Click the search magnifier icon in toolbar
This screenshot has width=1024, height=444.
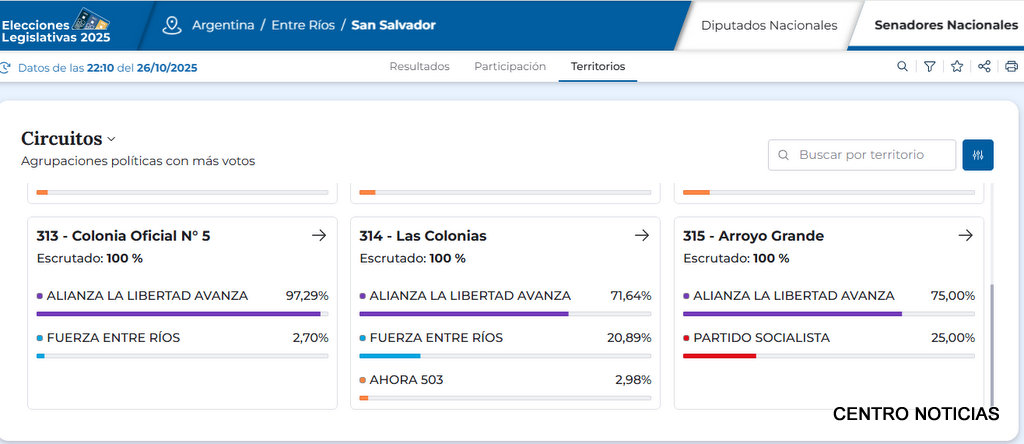(902, 67)
